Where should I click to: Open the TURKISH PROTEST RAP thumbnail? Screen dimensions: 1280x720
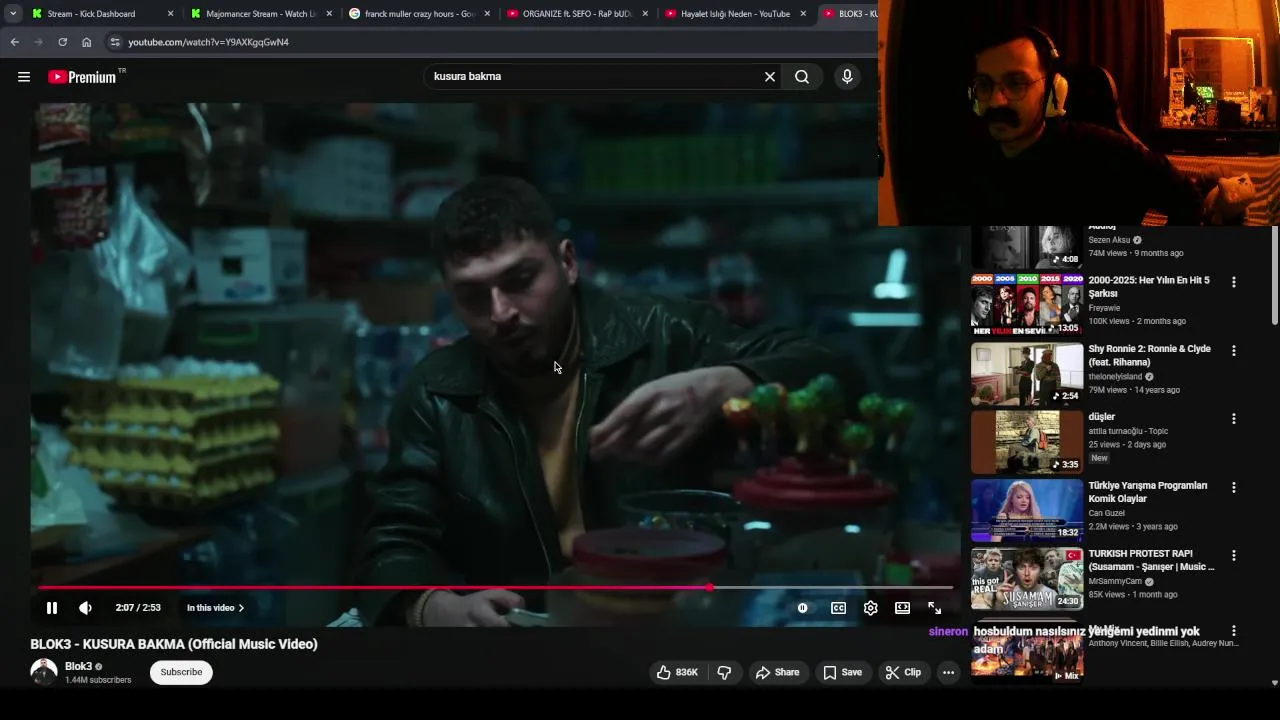1027,577
